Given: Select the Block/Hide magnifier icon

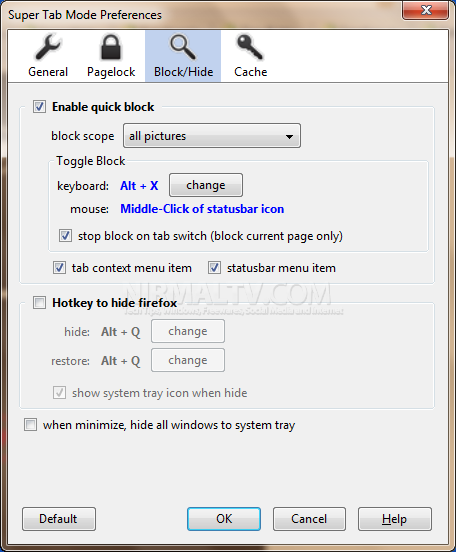Looking at the screenshot, I should [183, 47].
